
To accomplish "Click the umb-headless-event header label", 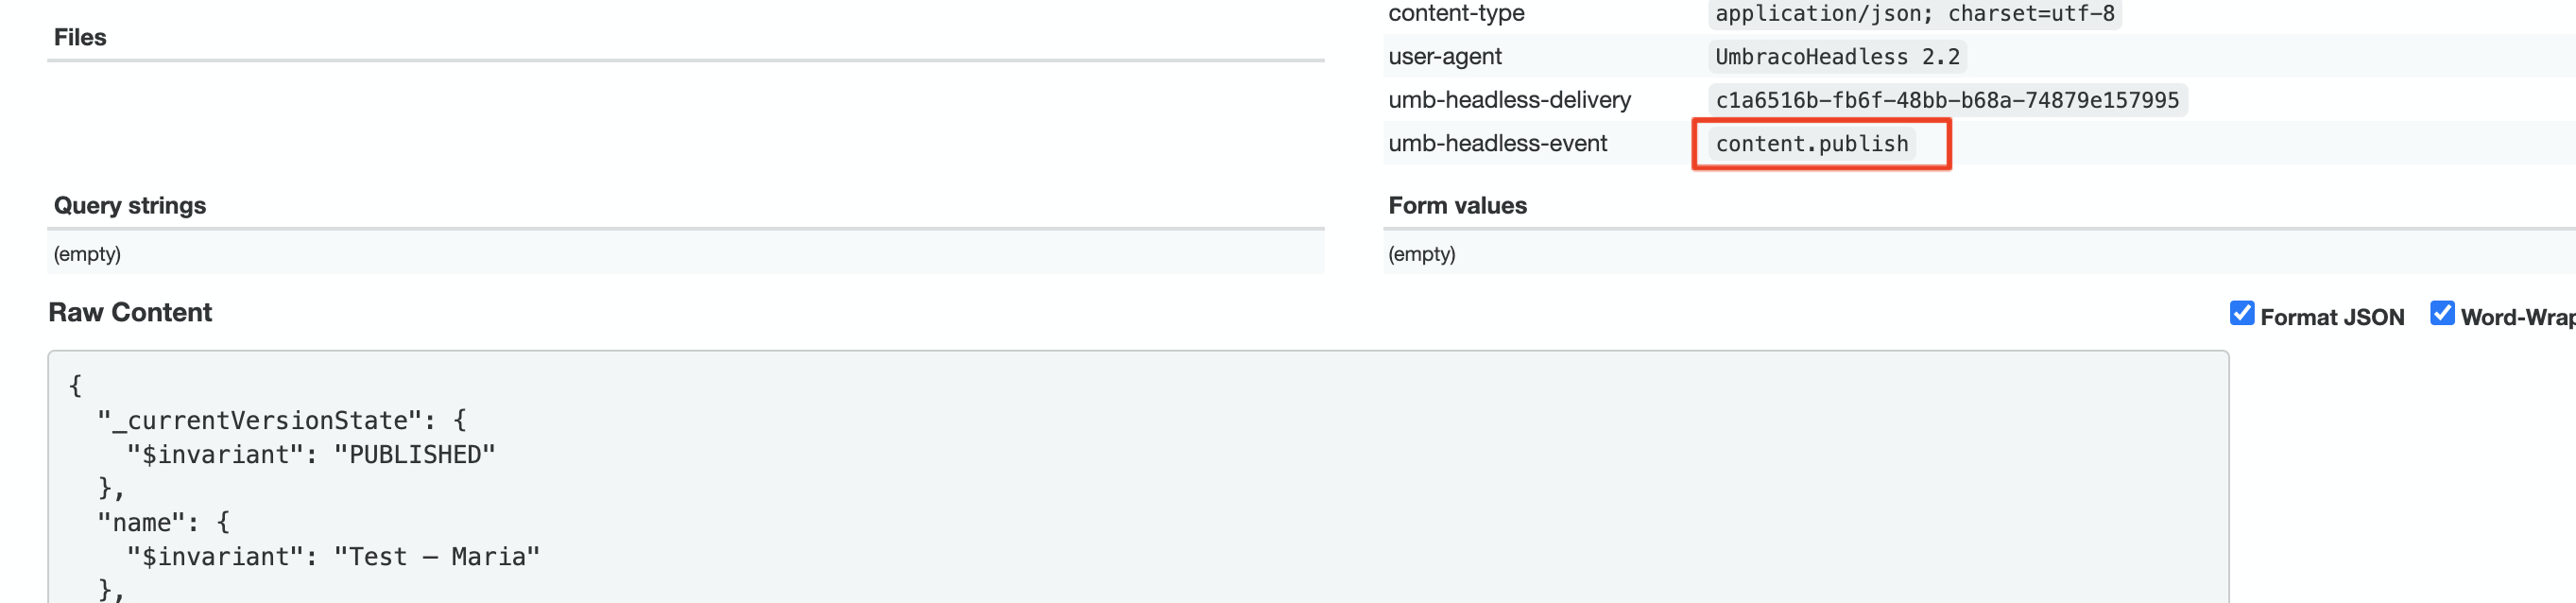I will 1498,143.
